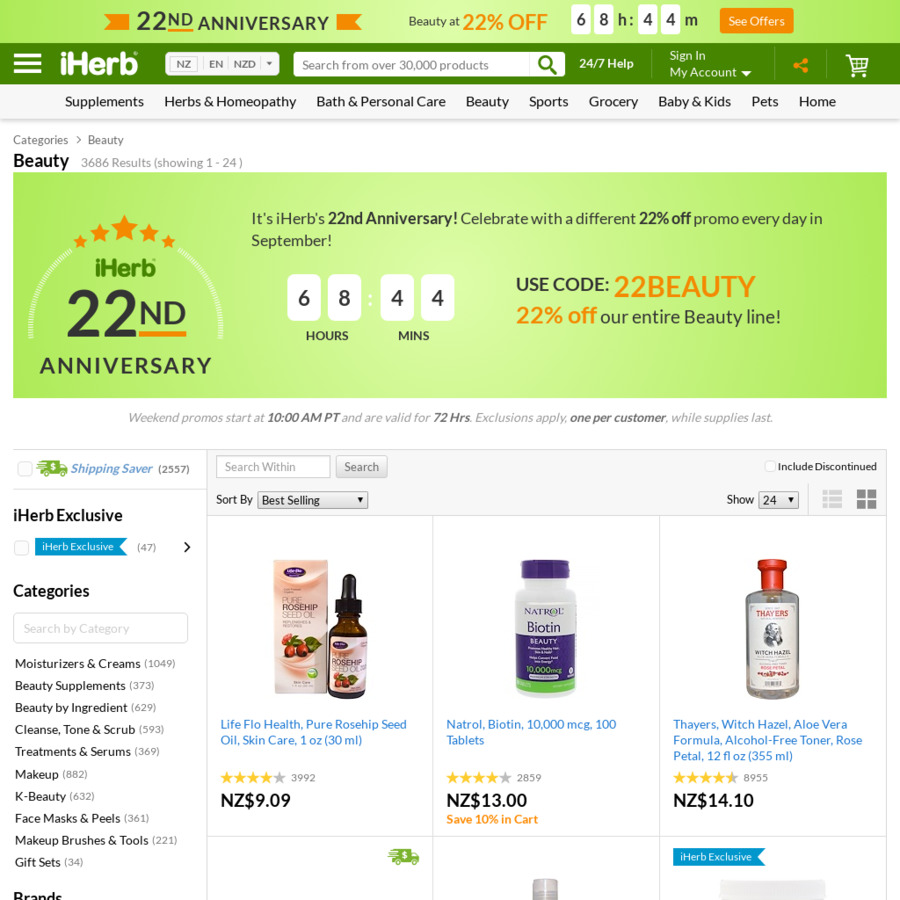Open the shopping cart icon
The height and width of the screenshot is (900, 900).
click(x=857, y=65)
